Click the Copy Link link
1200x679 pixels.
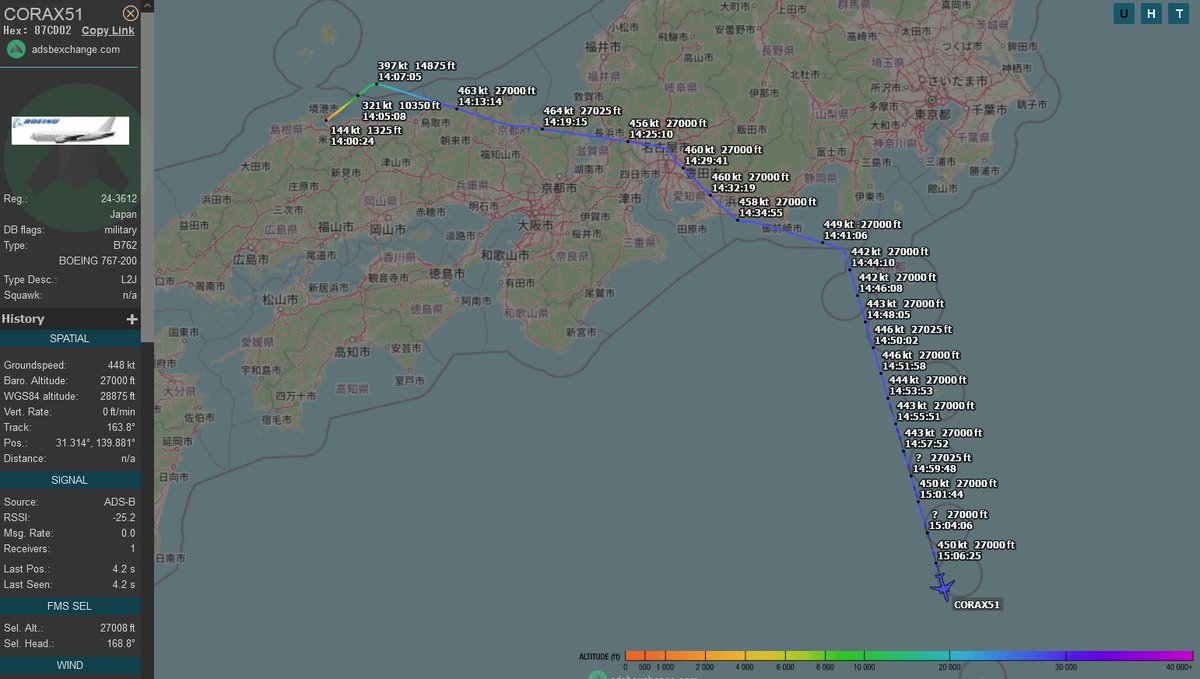(107, 31)
